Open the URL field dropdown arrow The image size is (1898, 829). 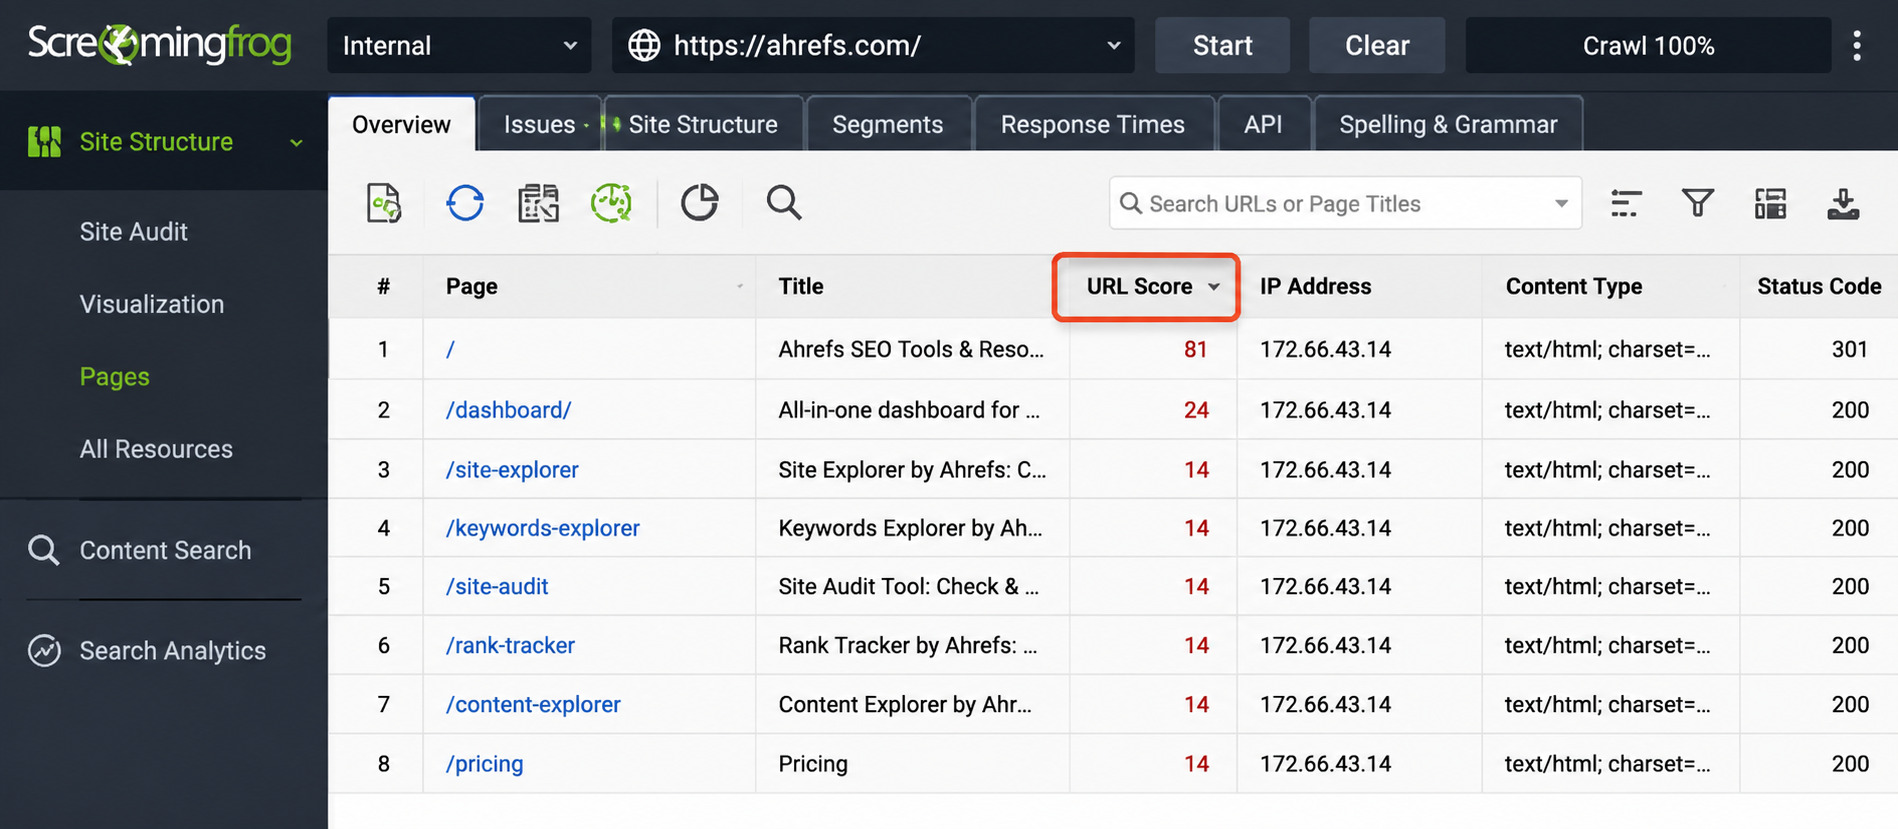point(1114,45)
